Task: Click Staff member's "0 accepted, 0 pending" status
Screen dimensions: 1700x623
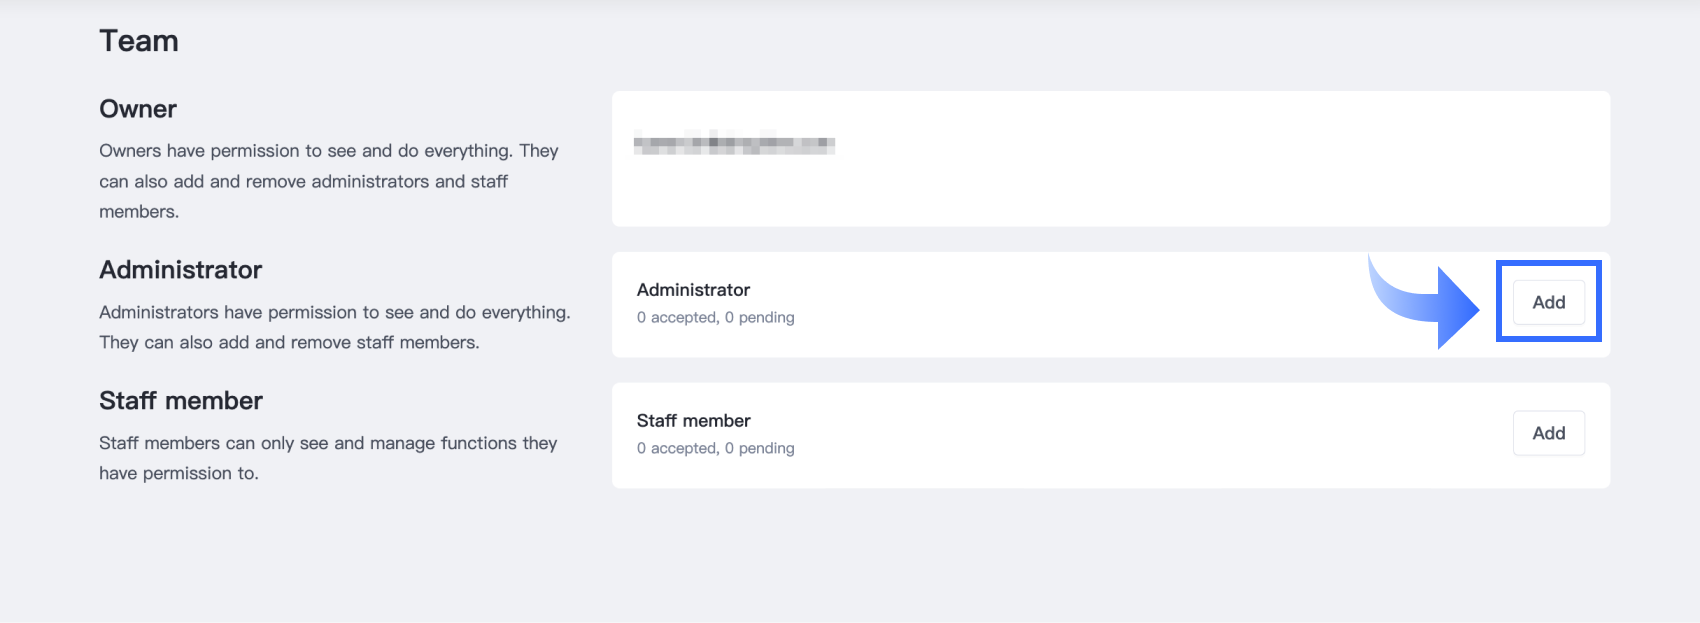Action: tap(715, 449)
